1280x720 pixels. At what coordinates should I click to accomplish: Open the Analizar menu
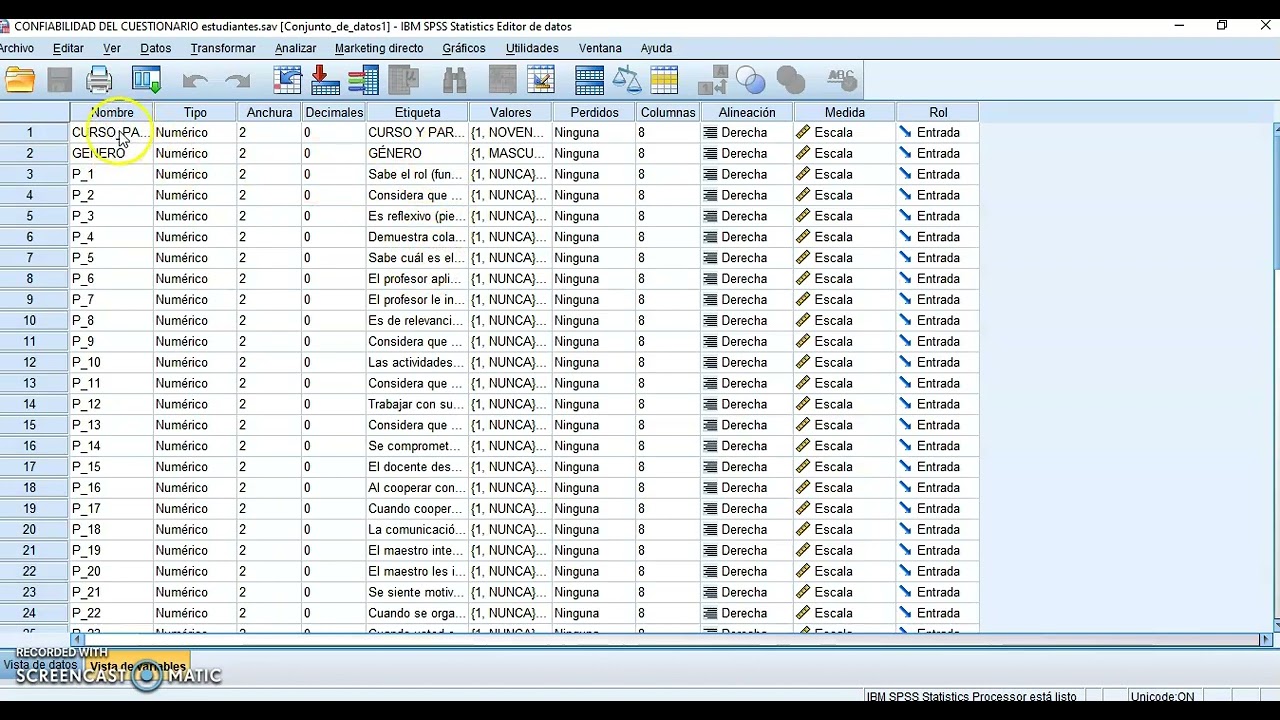pyautogui.click(x=296, y=48)
